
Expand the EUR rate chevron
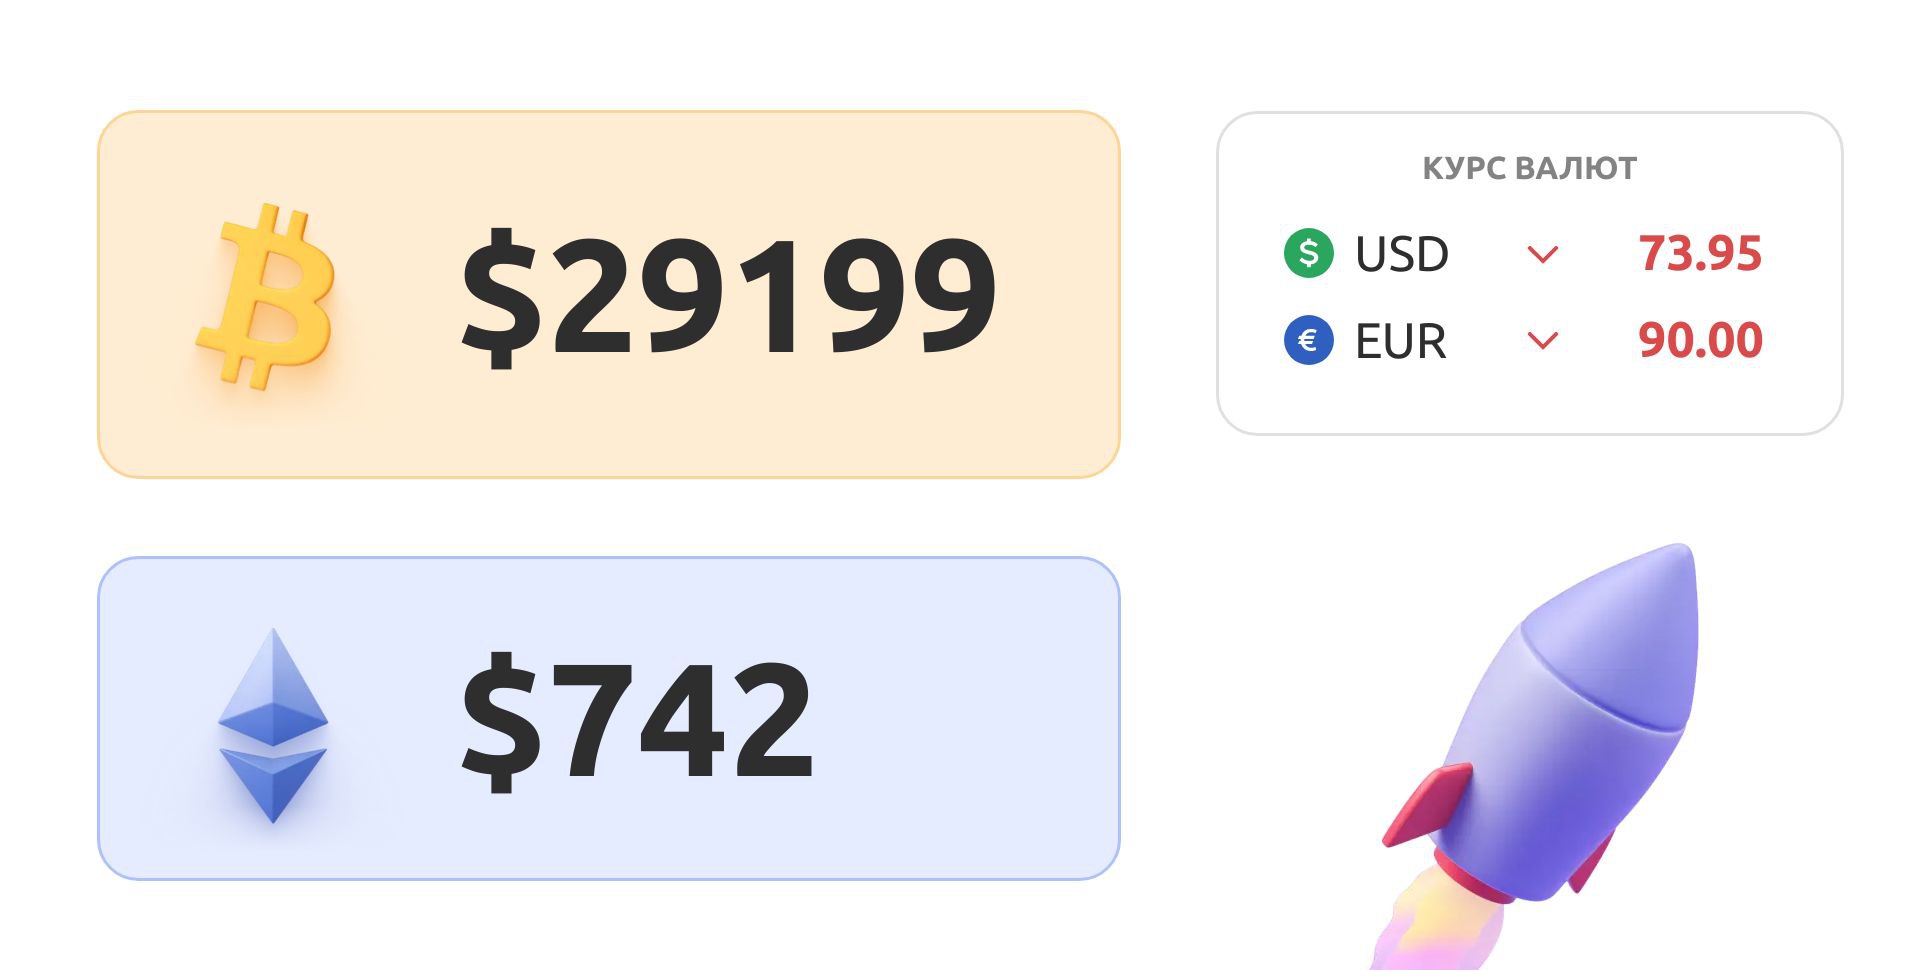click(x=1543, y=341)
